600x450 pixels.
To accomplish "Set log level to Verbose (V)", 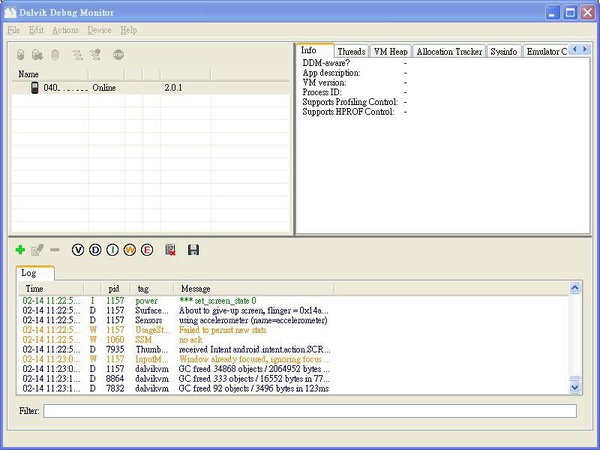I will pyautogui.click(x=78, y=249).
